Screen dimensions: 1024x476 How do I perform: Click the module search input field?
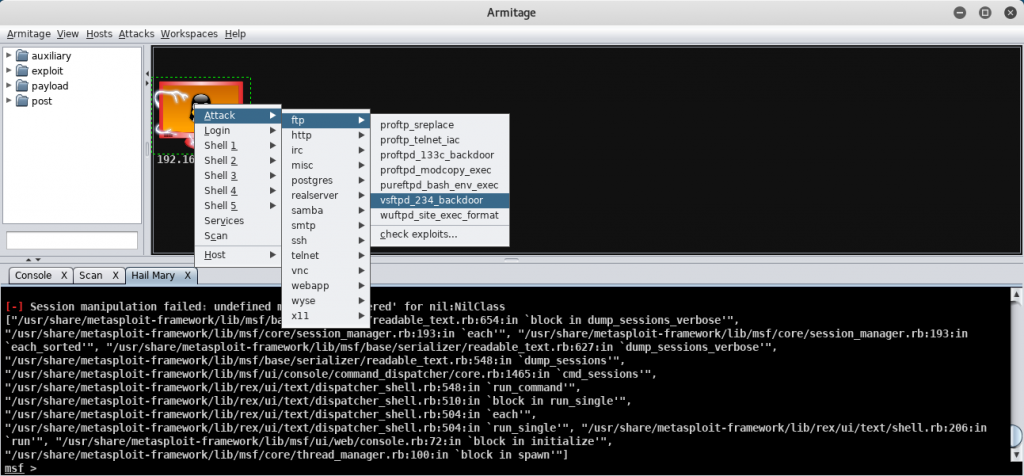pyautogui.click(x=72, y=240)
